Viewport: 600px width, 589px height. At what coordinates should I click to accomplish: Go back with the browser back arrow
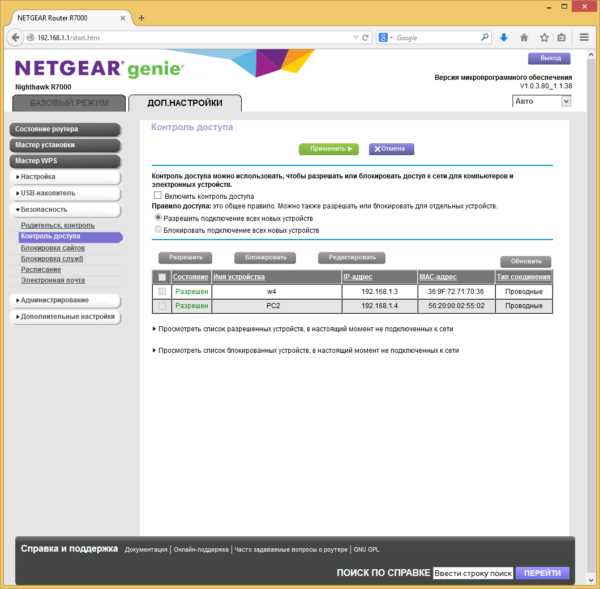pos(16,38)
